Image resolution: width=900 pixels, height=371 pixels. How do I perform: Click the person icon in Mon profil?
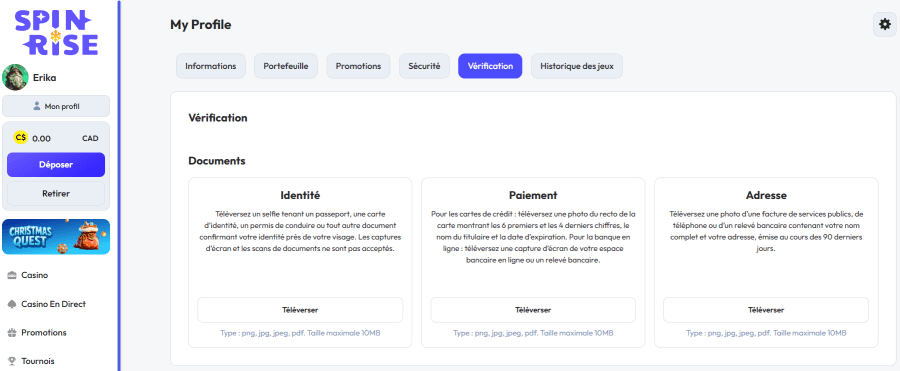click(37, 106)
